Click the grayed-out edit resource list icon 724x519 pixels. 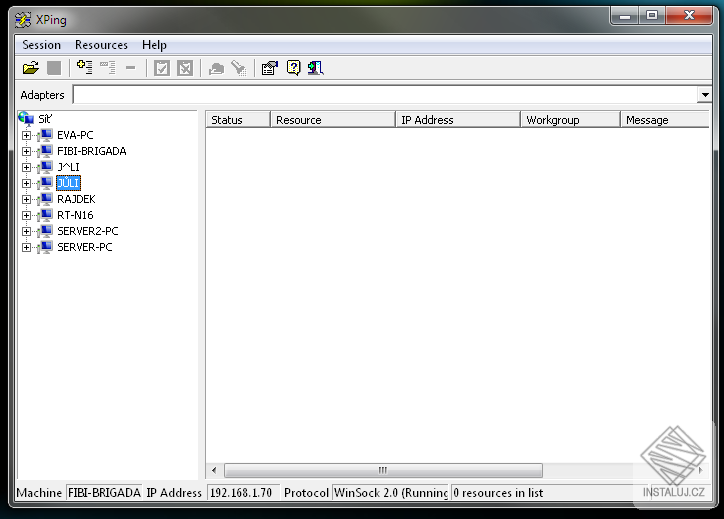[108, 68]
